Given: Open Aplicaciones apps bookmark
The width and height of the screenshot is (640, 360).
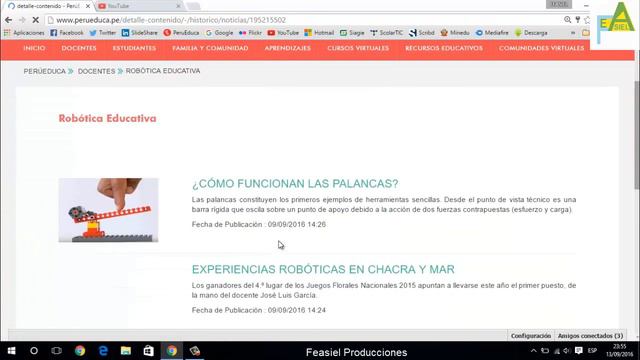Looking at the screenshot, I should (x=24, y=33).
